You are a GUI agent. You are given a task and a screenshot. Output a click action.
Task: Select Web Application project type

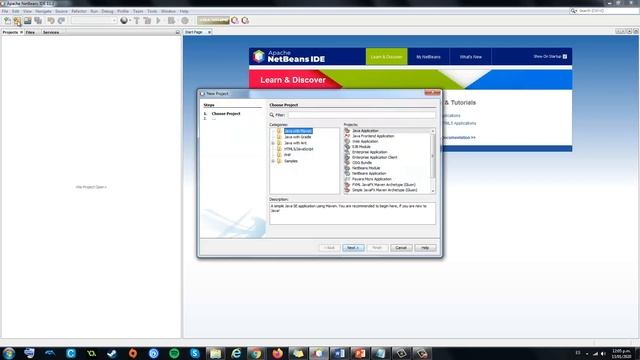click(x=365, y=141)
